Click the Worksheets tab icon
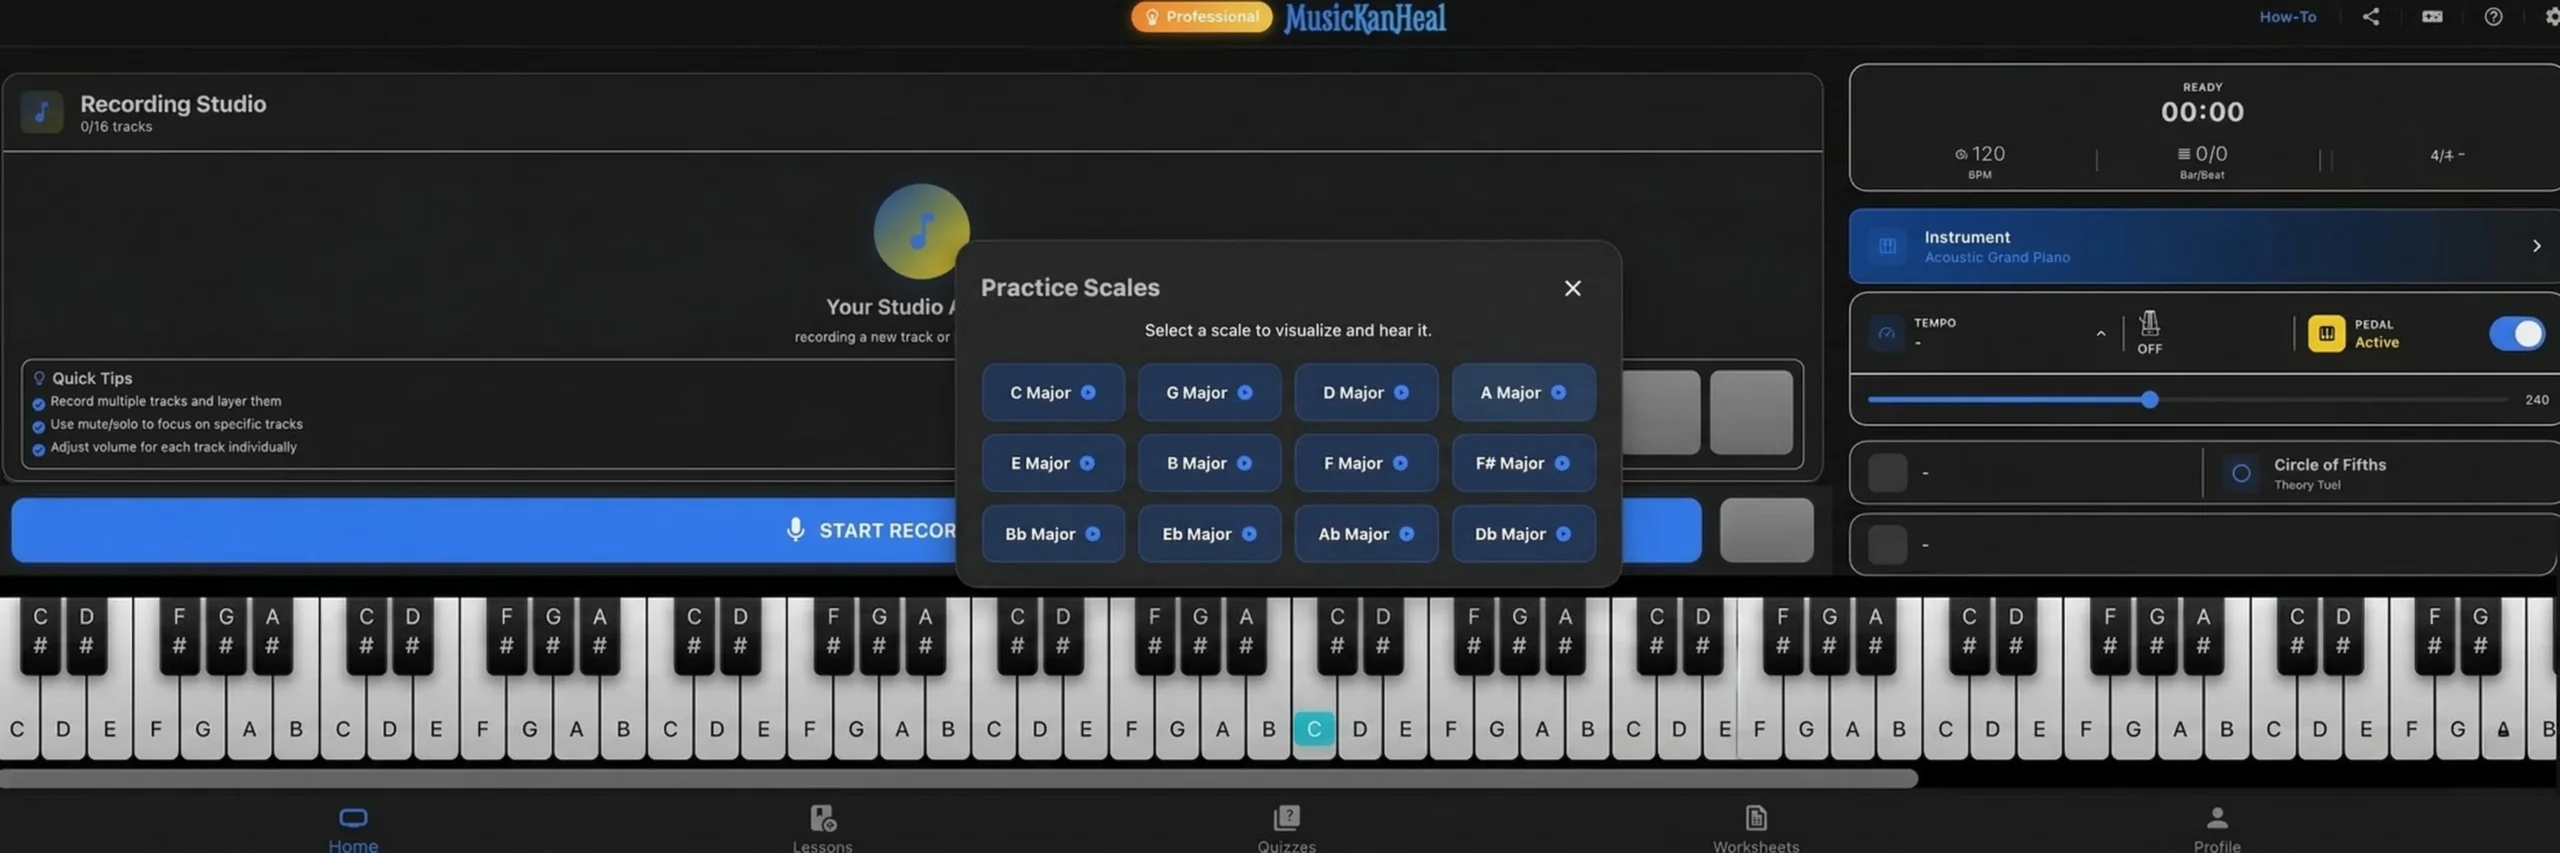2560x853 pixels. tap(1755, 817)
